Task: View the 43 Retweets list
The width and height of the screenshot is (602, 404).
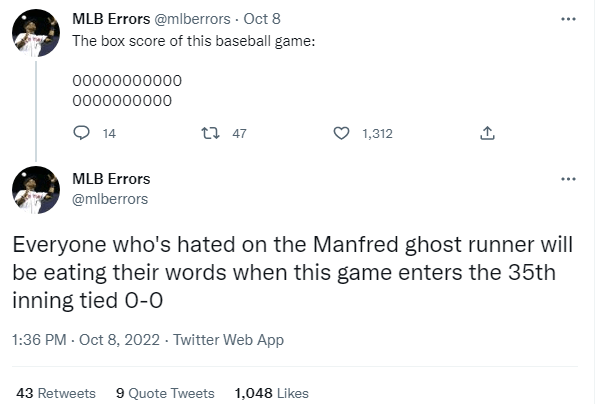Action: [56, 393]
